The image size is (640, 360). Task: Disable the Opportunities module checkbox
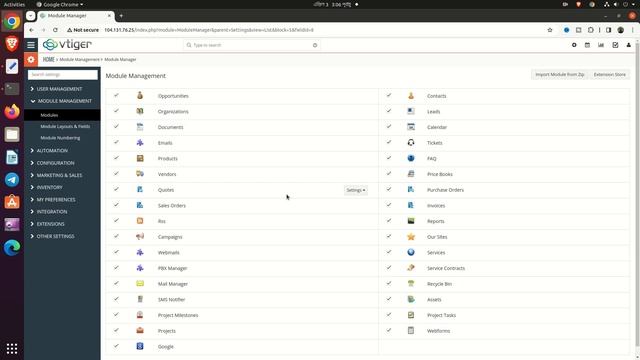[x=116, y=95]
